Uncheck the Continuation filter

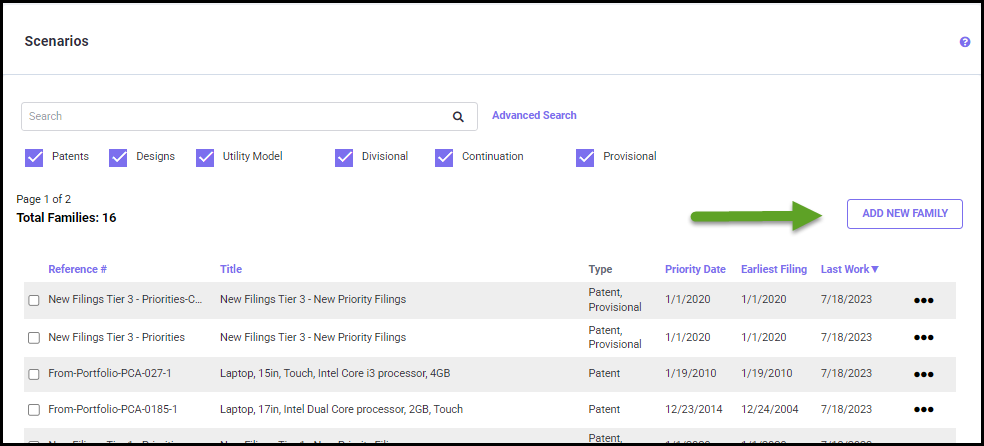click(x=444, y=157)
